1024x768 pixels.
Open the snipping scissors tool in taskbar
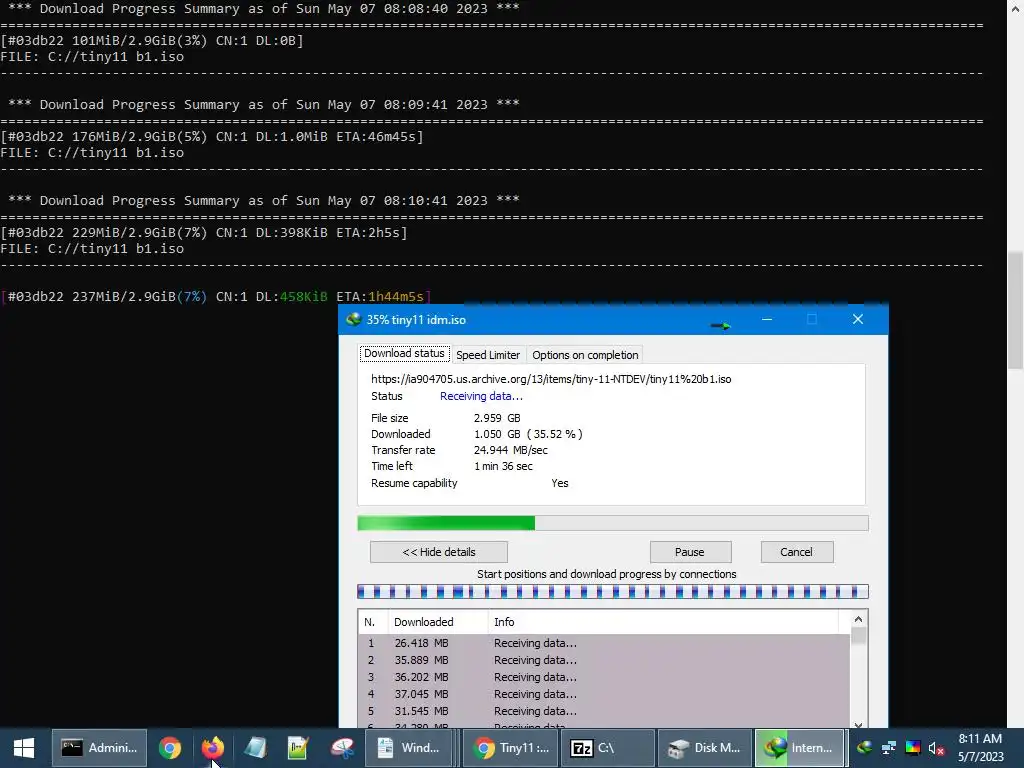(342, 748)
